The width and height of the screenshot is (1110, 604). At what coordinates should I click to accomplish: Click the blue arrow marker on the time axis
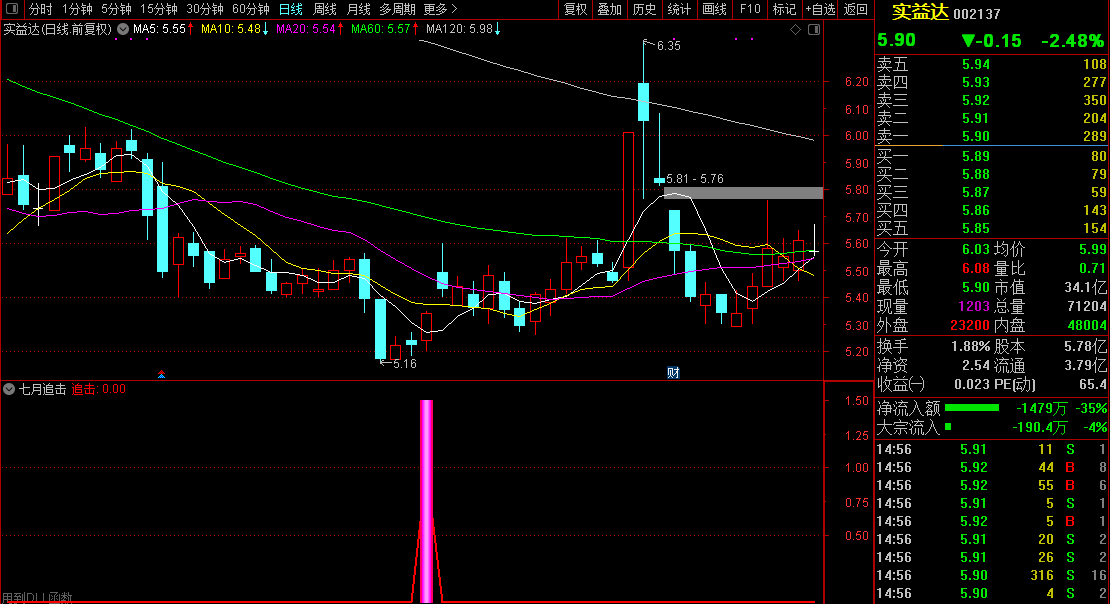click(x=162, y=374)
